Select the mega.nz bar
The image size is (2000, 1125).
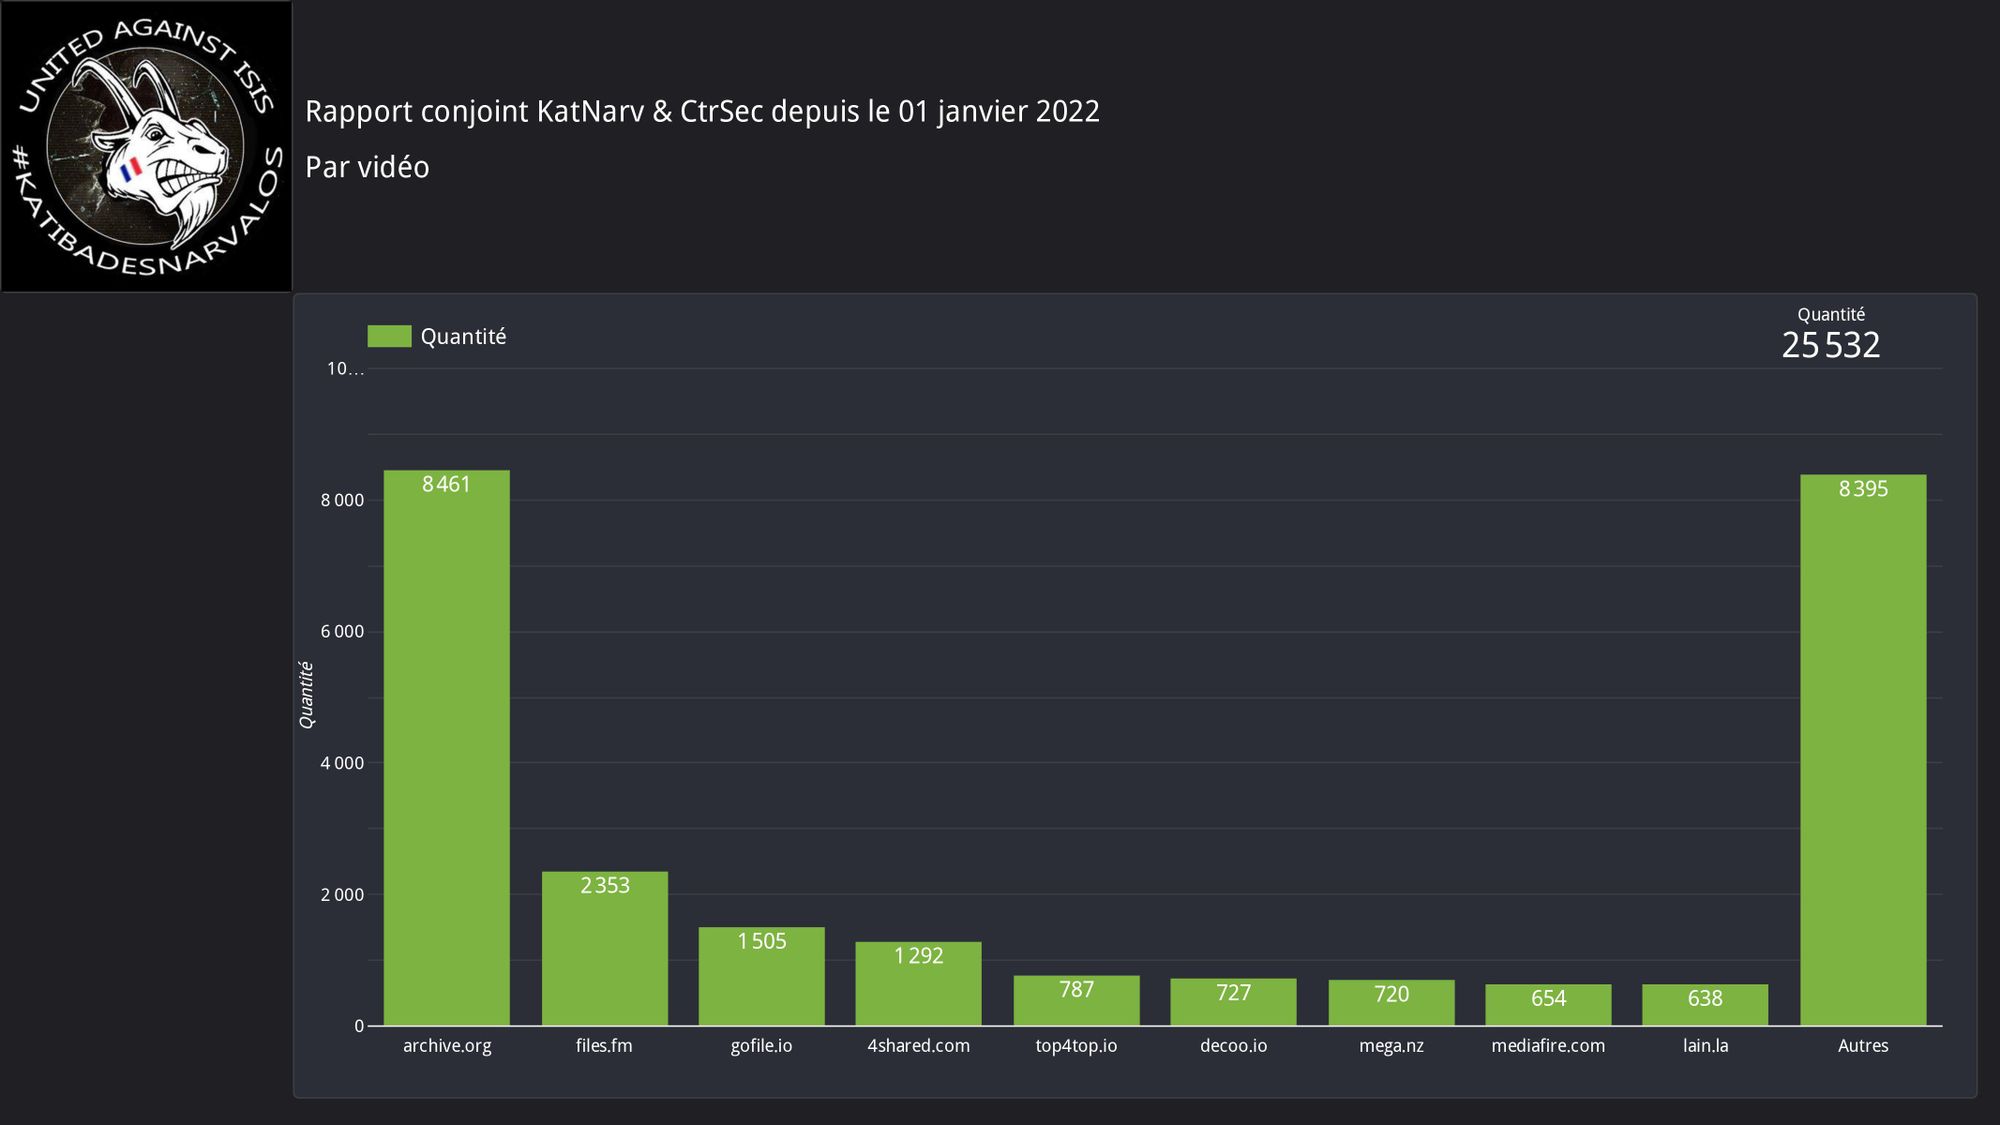coord(1391,1003)
